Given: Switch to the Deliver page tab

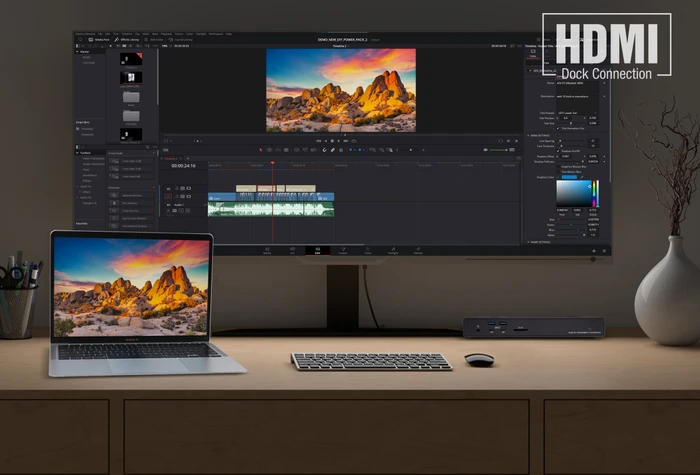Looking at the screenshot, I should click(x=418, y=250).
